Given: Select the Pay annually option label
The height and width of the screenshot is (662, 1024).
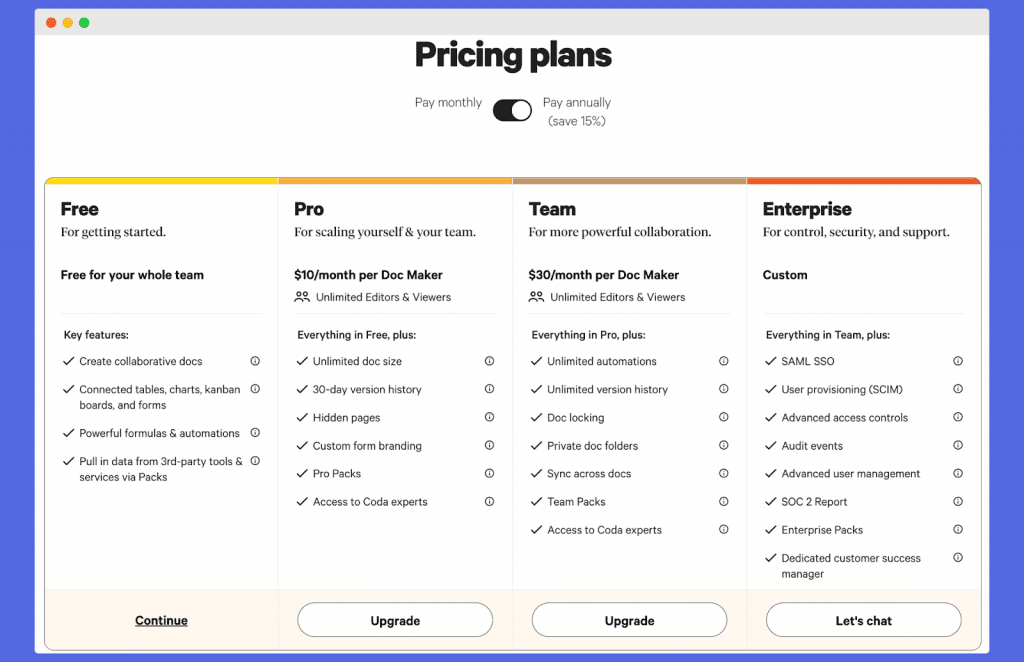Looking at the screenshot, I should pyautogui.click(x=577, y=112).
